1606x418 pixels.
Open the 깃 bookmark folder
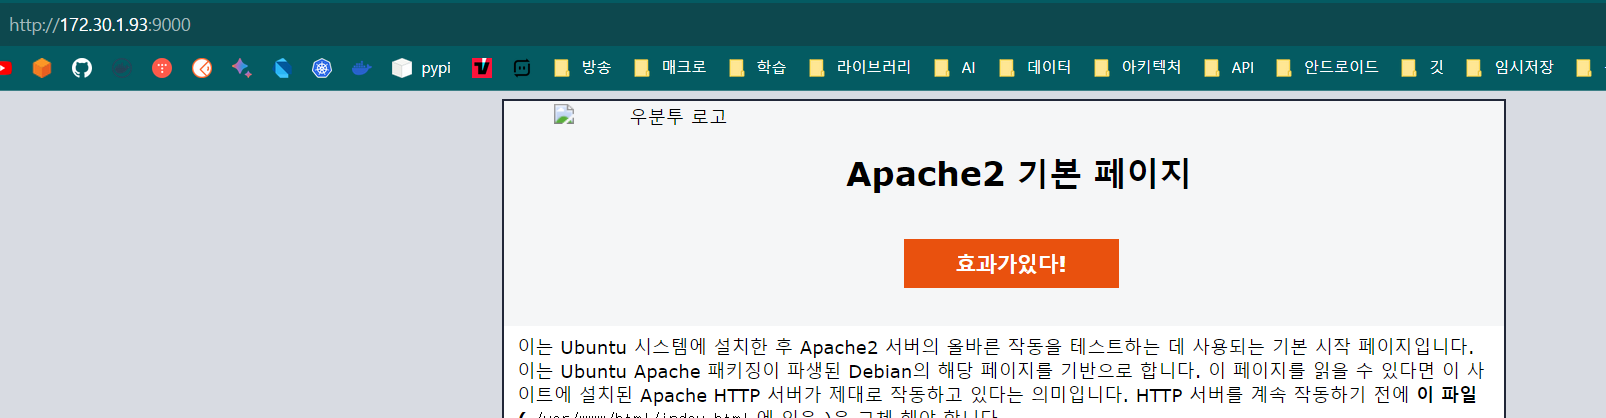(1423, 68)
